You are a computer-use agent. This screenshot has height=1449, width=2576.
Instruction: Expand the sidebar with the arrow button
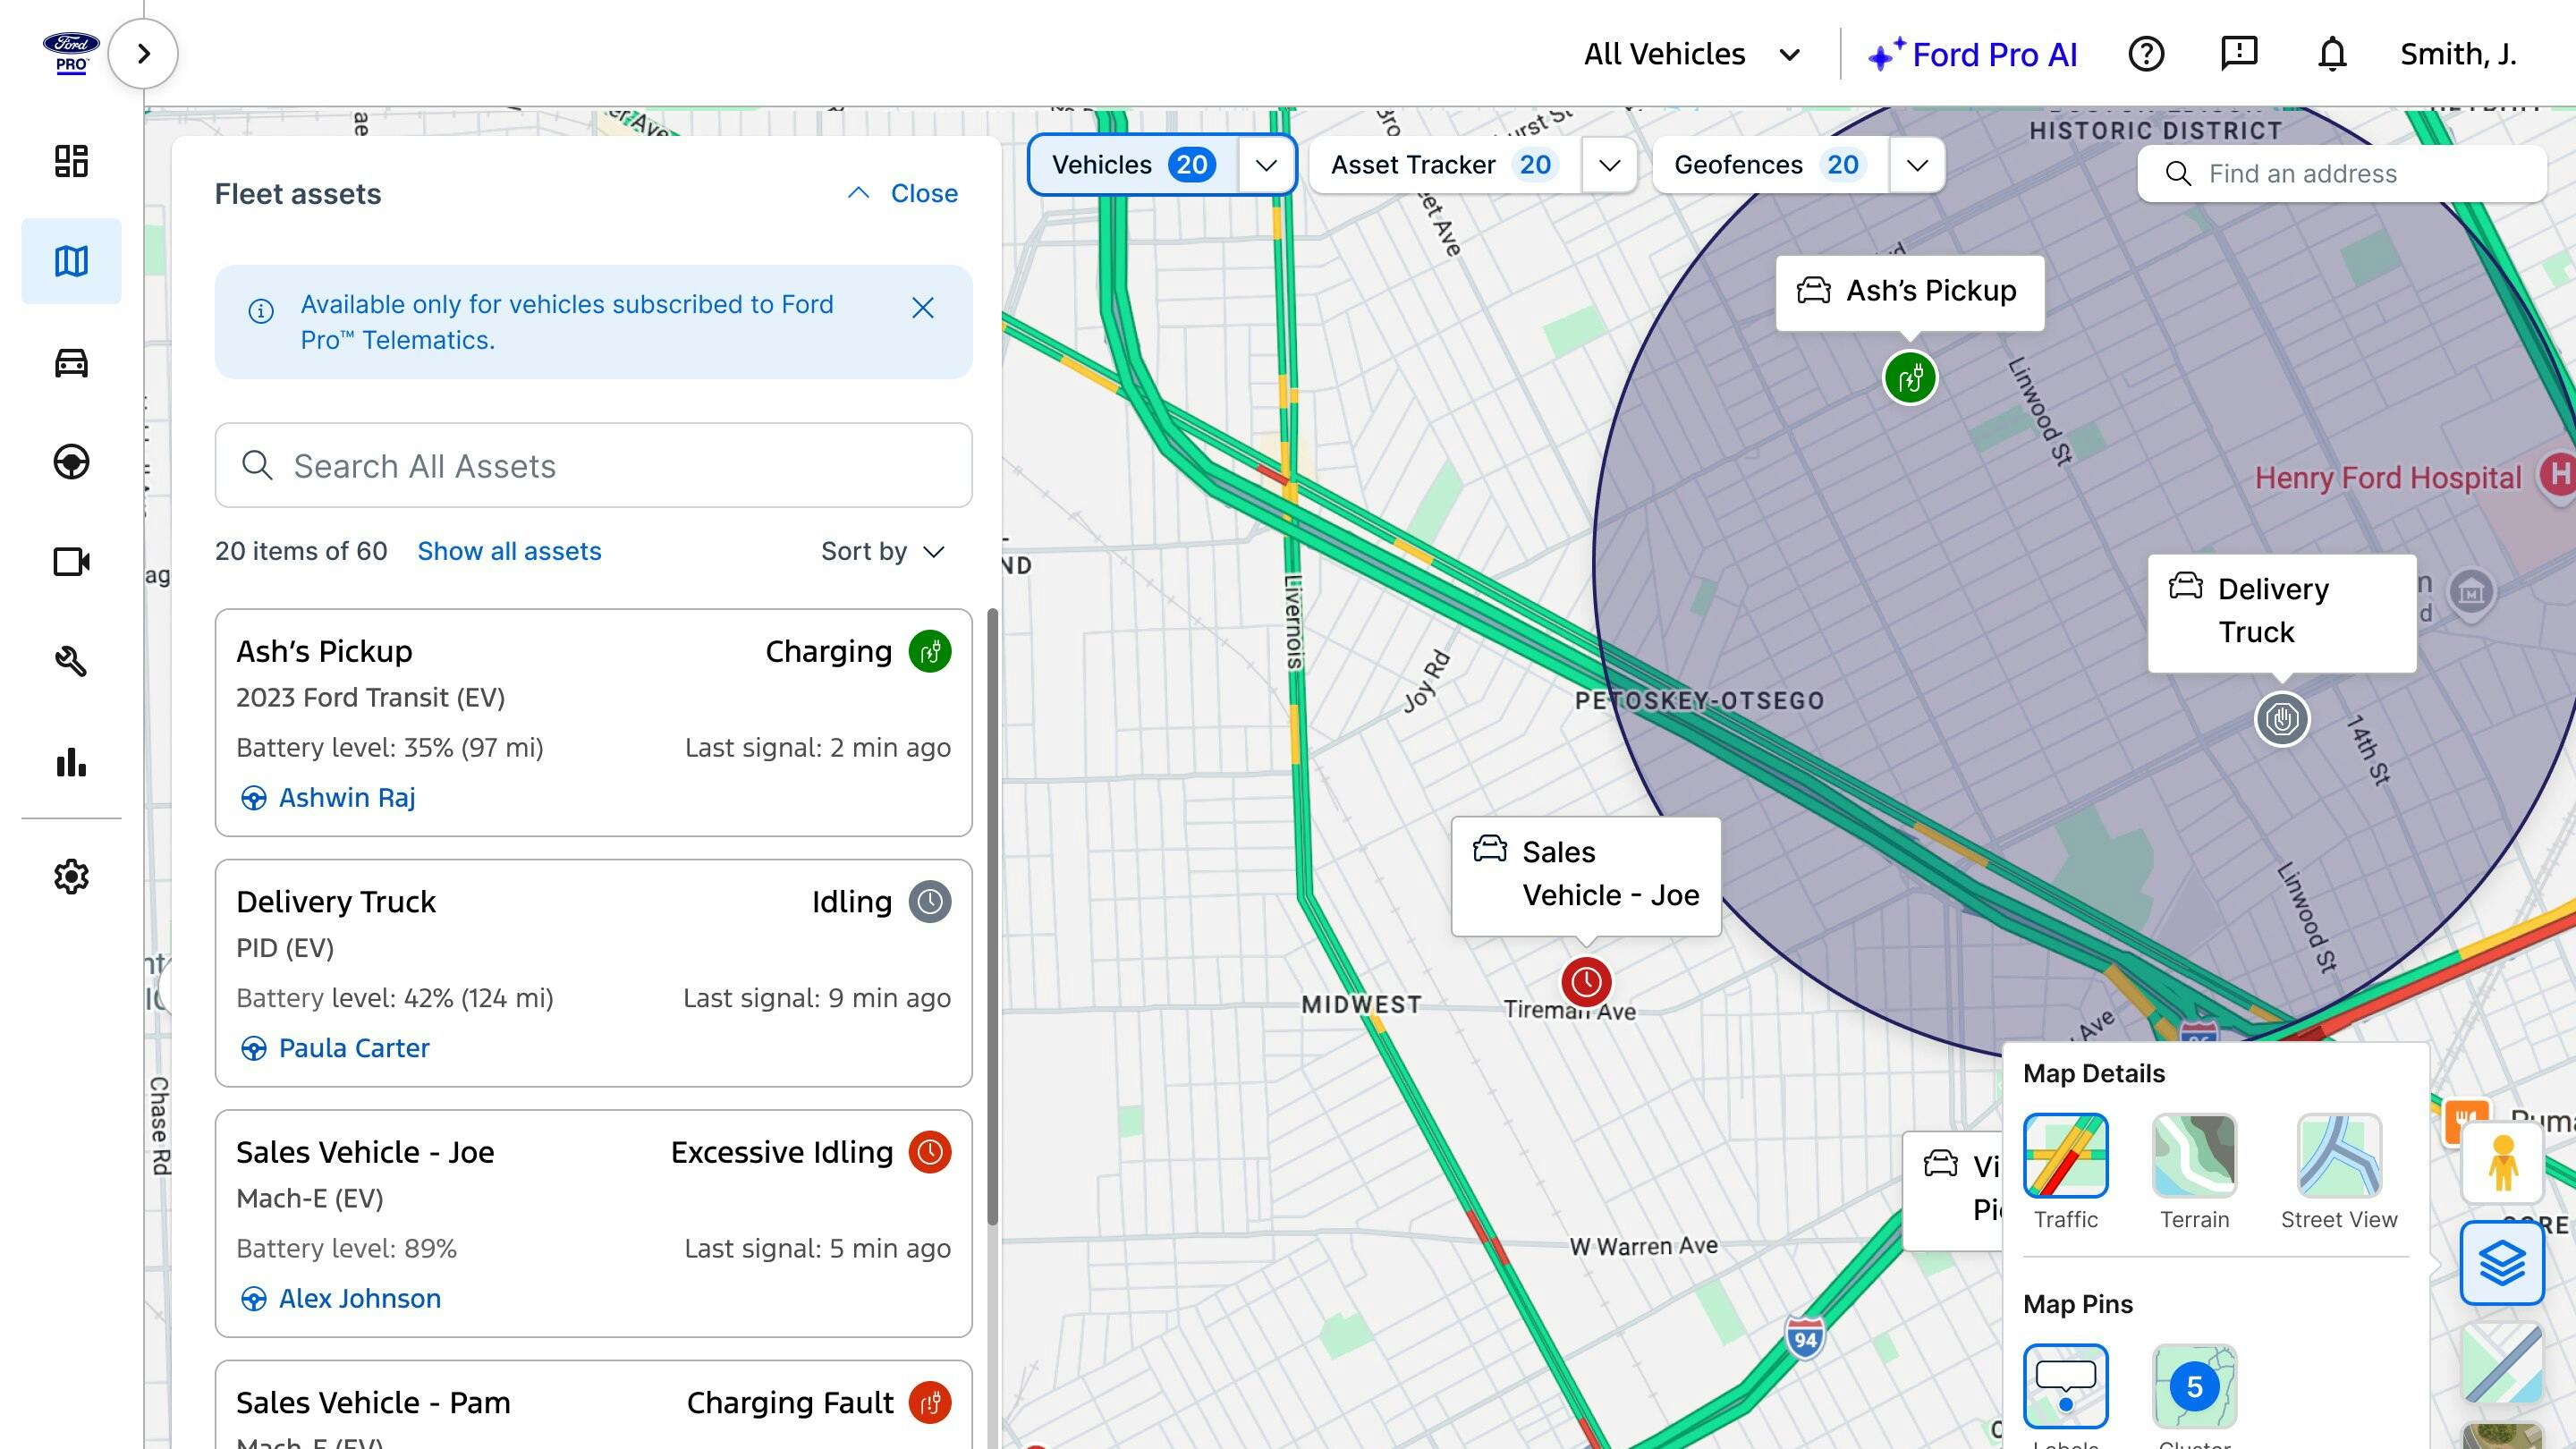click(x=143, y=54)
